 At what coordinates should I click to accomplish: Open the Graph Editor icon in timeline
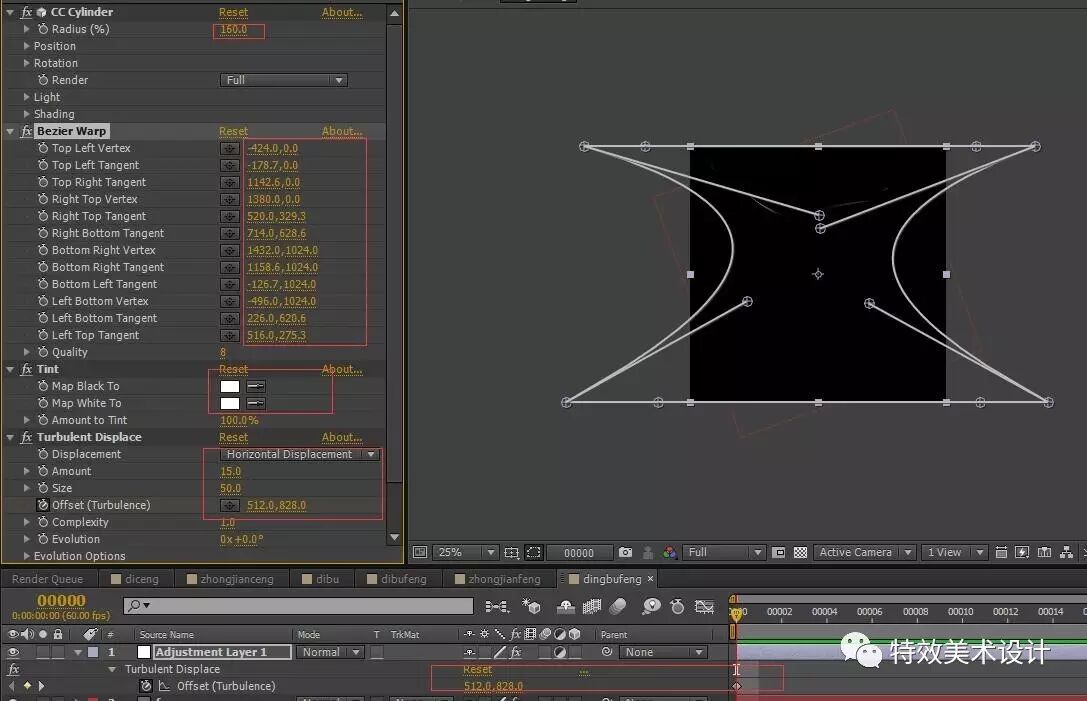coord(704,607)
